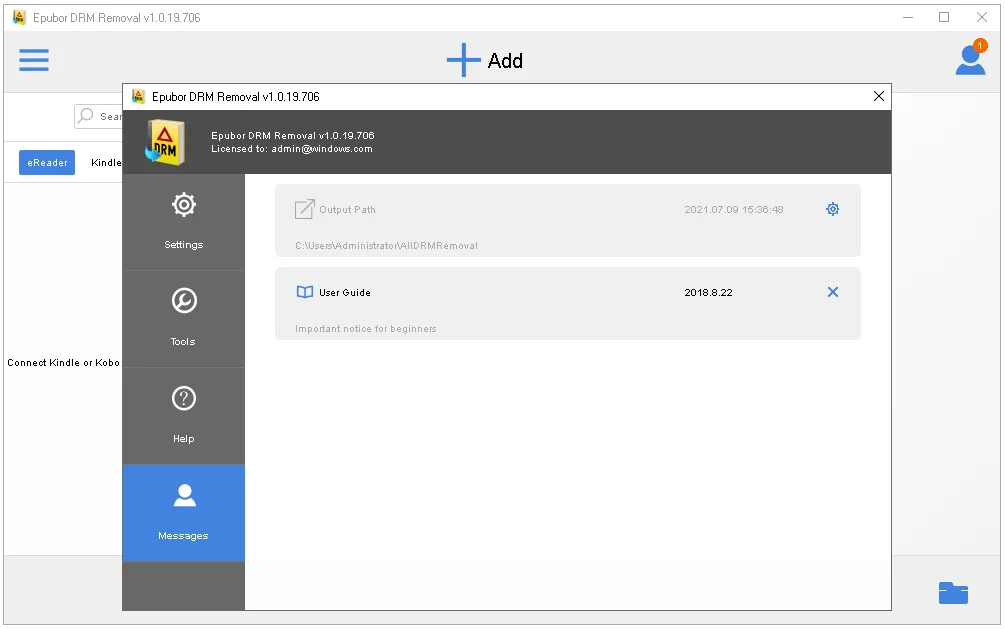Open the hamburger menu in main window

[34, 60]
